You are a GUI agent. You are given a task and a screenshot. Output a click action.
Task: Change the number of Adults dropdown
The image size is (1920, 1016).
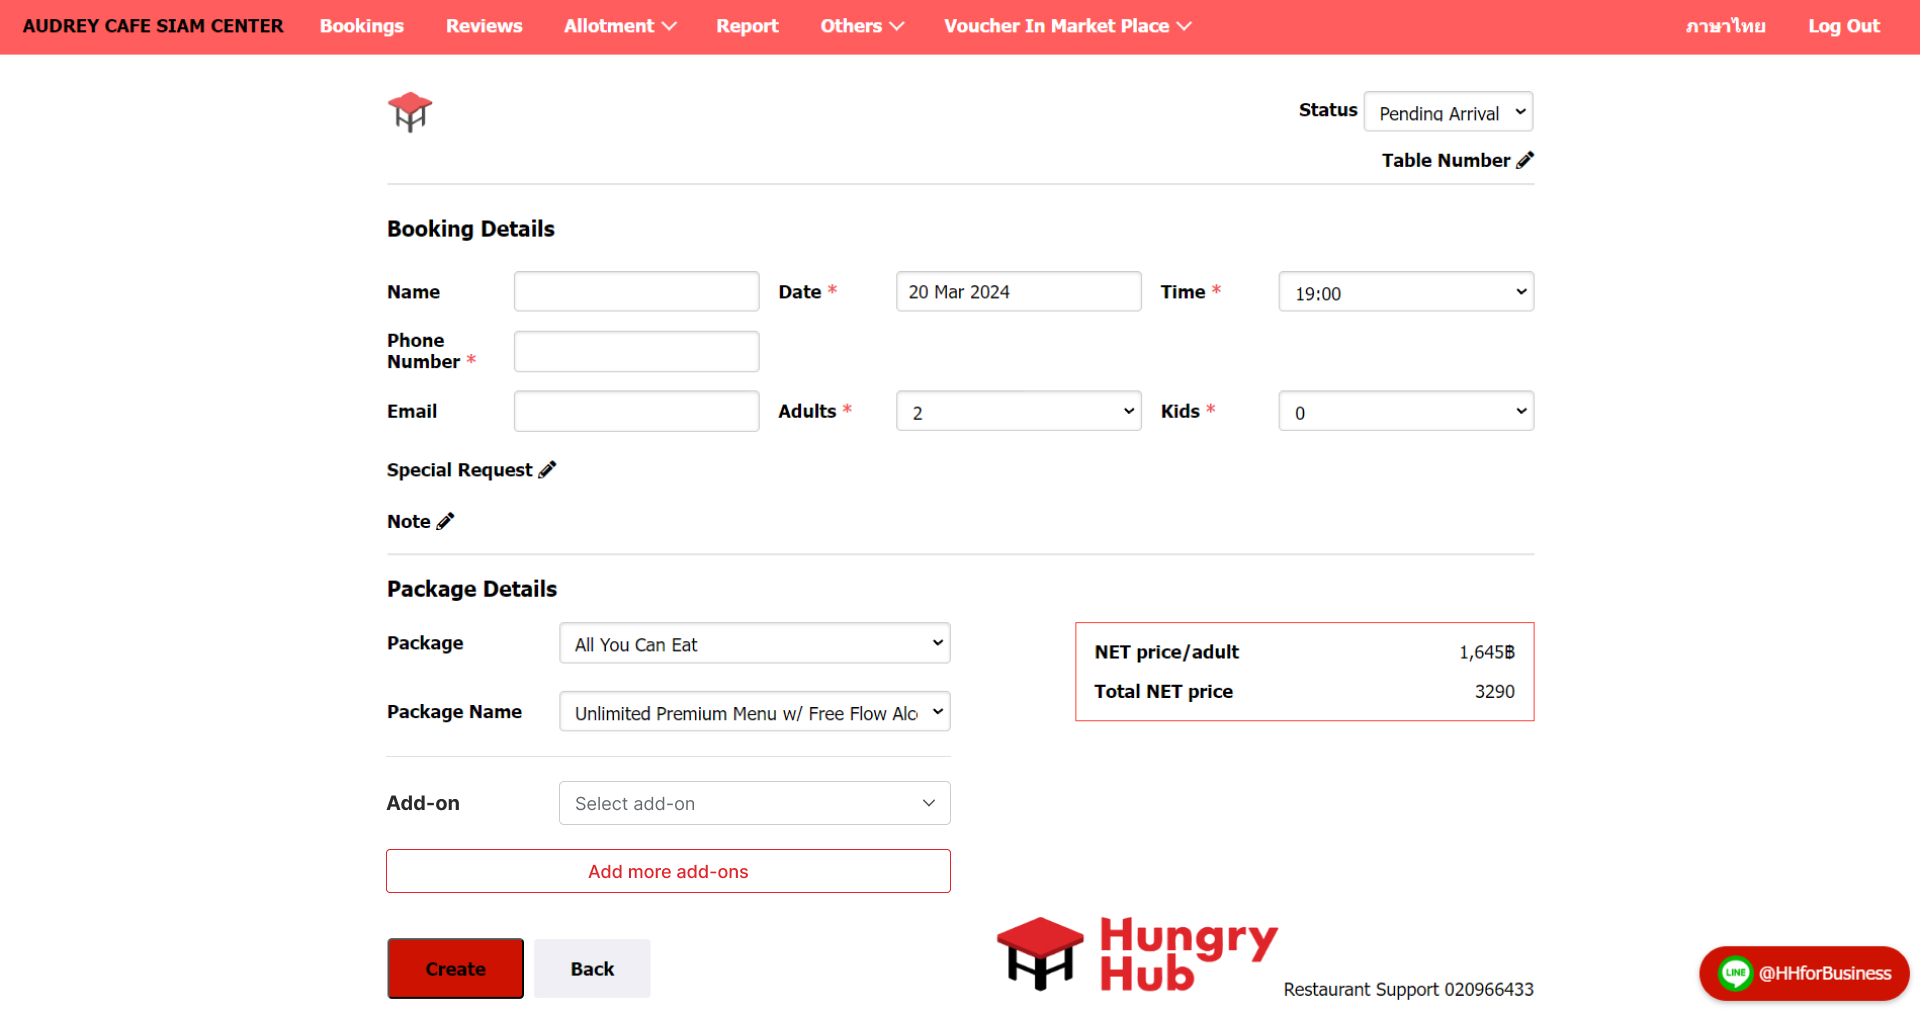click(1018, 411)
